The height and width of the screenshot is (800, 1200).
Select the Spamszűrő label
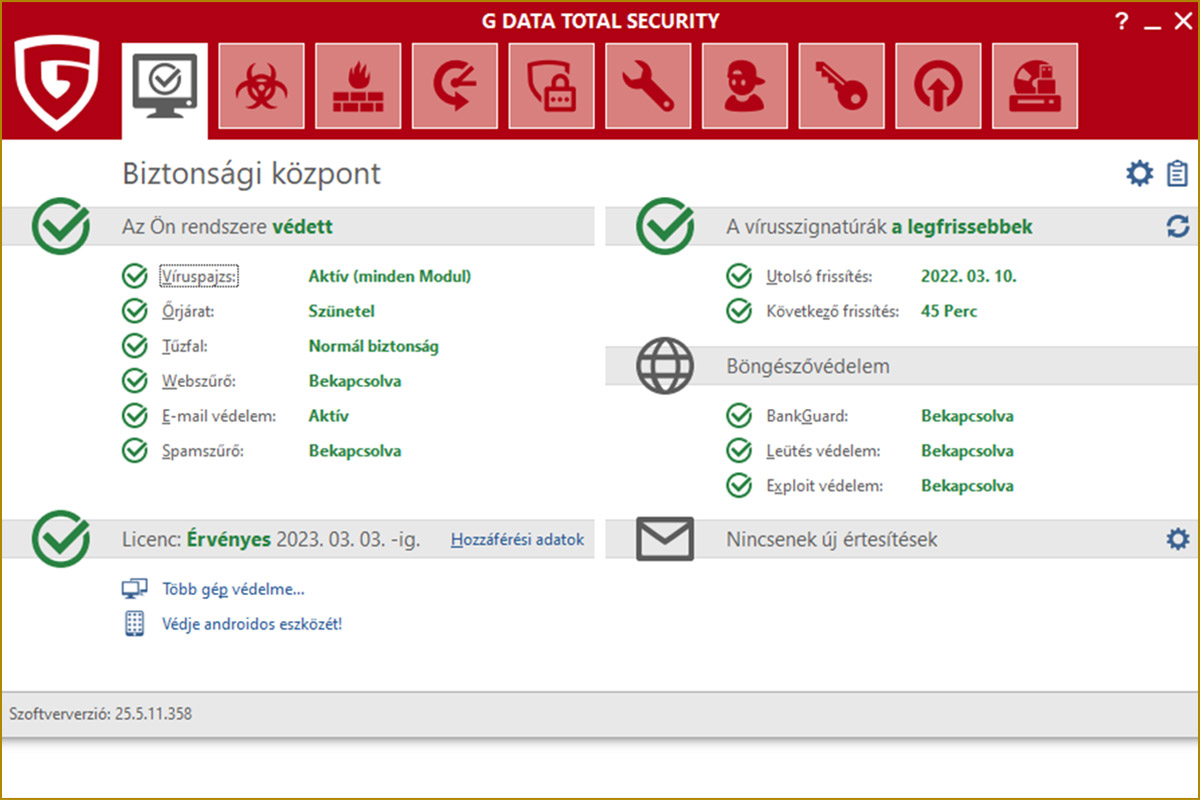203,451
